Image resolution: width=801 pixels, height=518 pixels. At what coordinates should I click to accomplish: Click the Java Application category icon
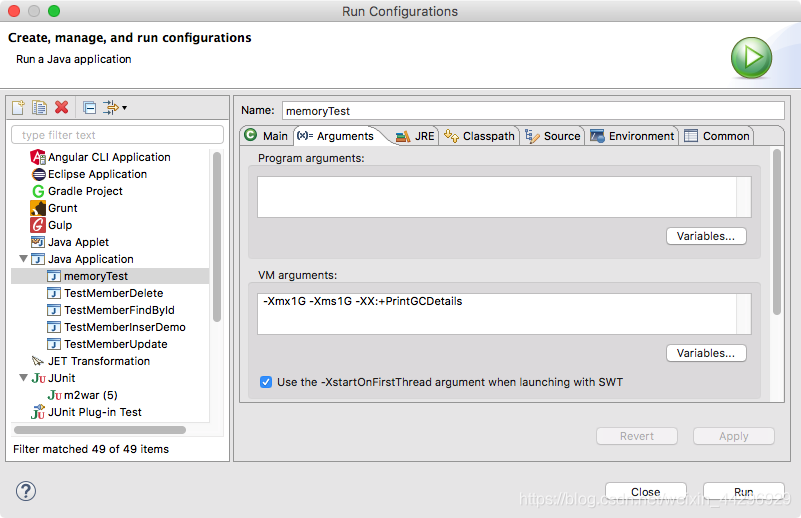(x=38, y=260)
